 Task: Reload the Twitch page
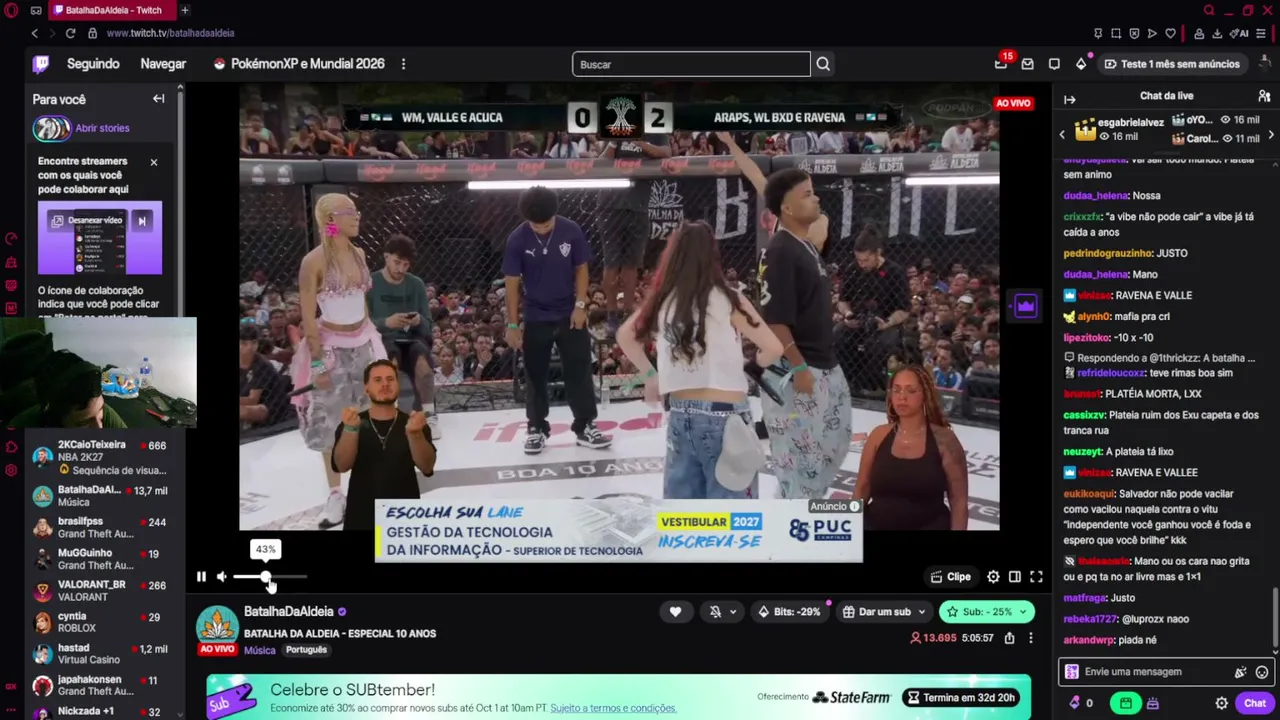[70, 33]
